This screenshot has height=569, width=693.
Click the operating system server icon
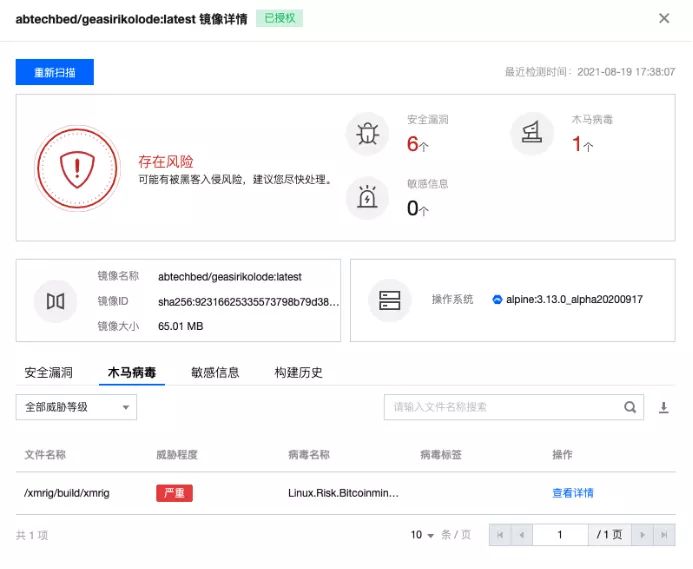click(x=389, y=301)
